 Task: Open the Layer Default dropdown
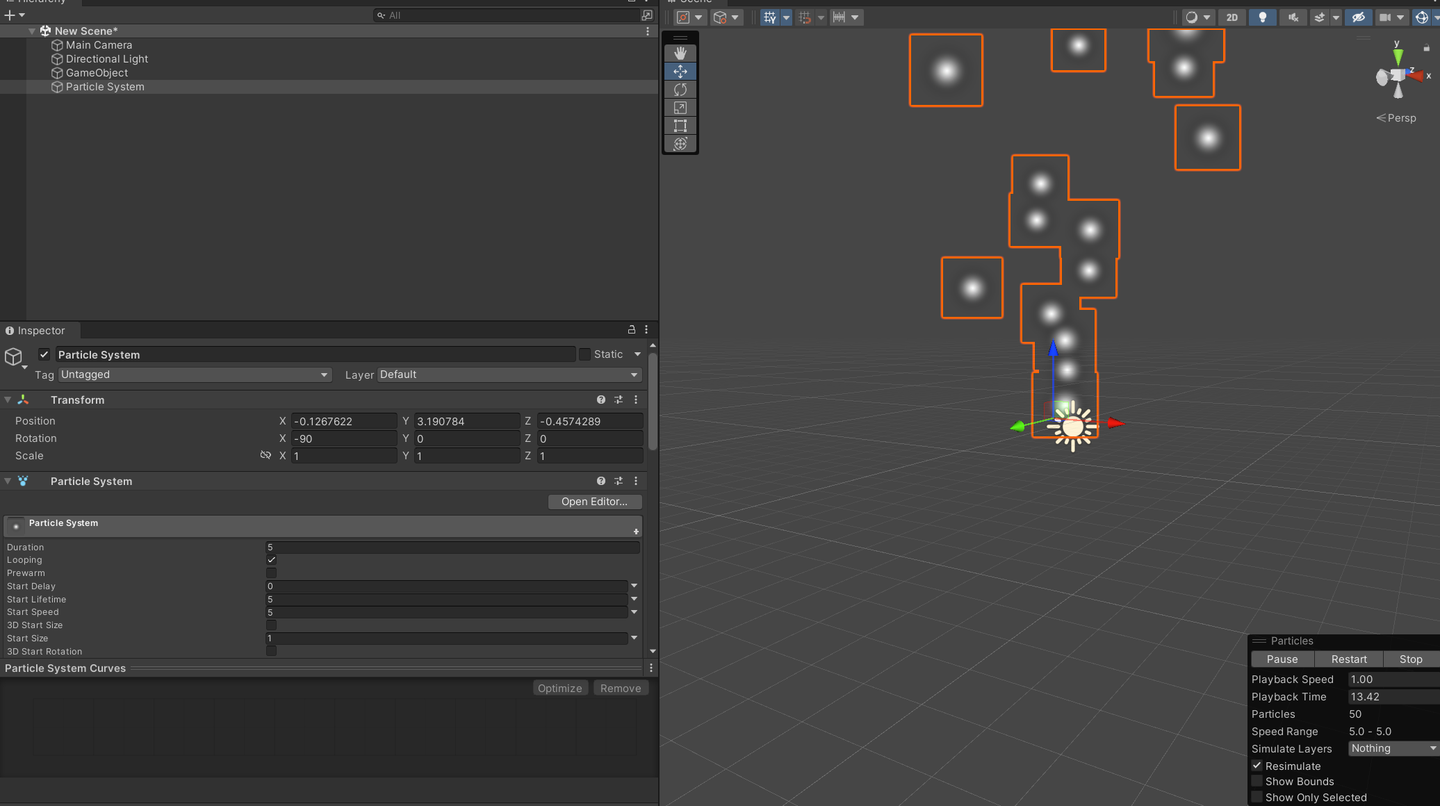(x=506, y=374)
